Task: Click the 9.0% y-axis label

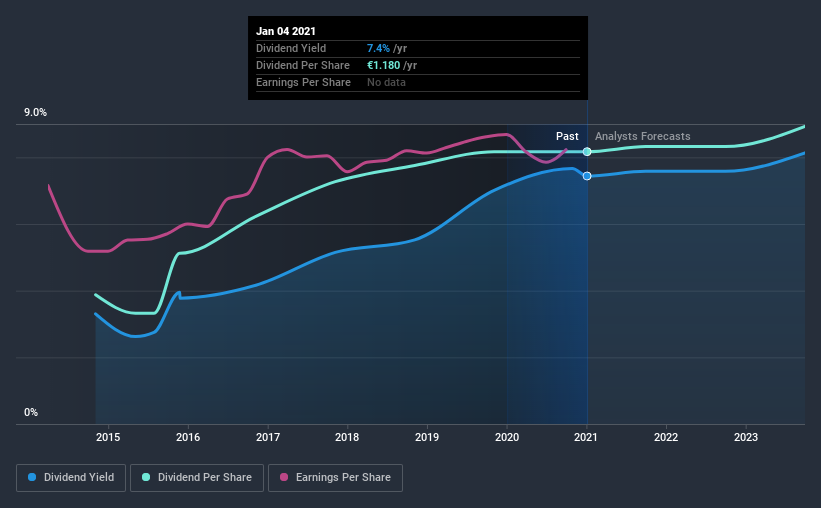Action: 35,113
